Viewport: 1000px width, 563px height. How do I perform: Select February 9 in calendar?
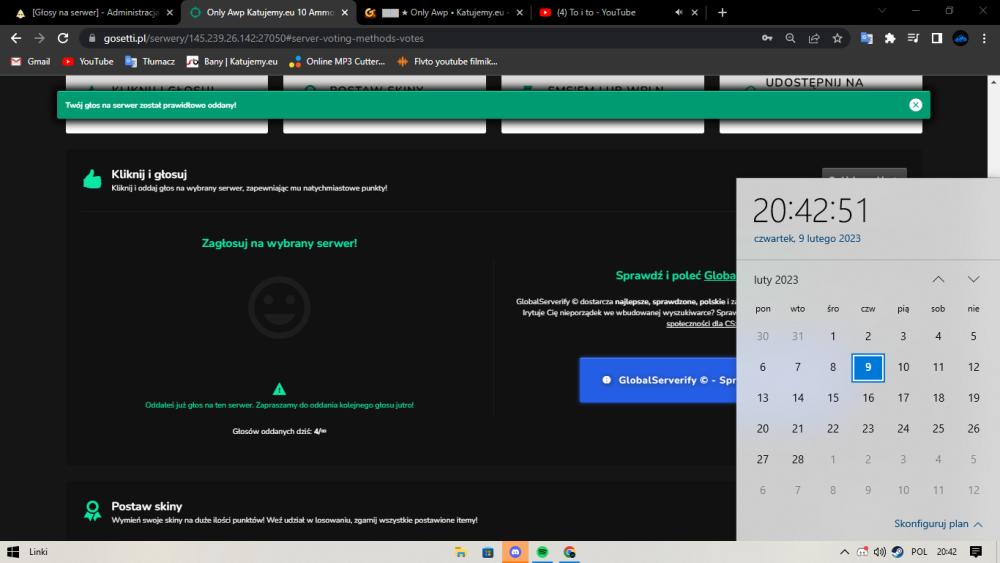pyautogui.click(x=868, y=367)
